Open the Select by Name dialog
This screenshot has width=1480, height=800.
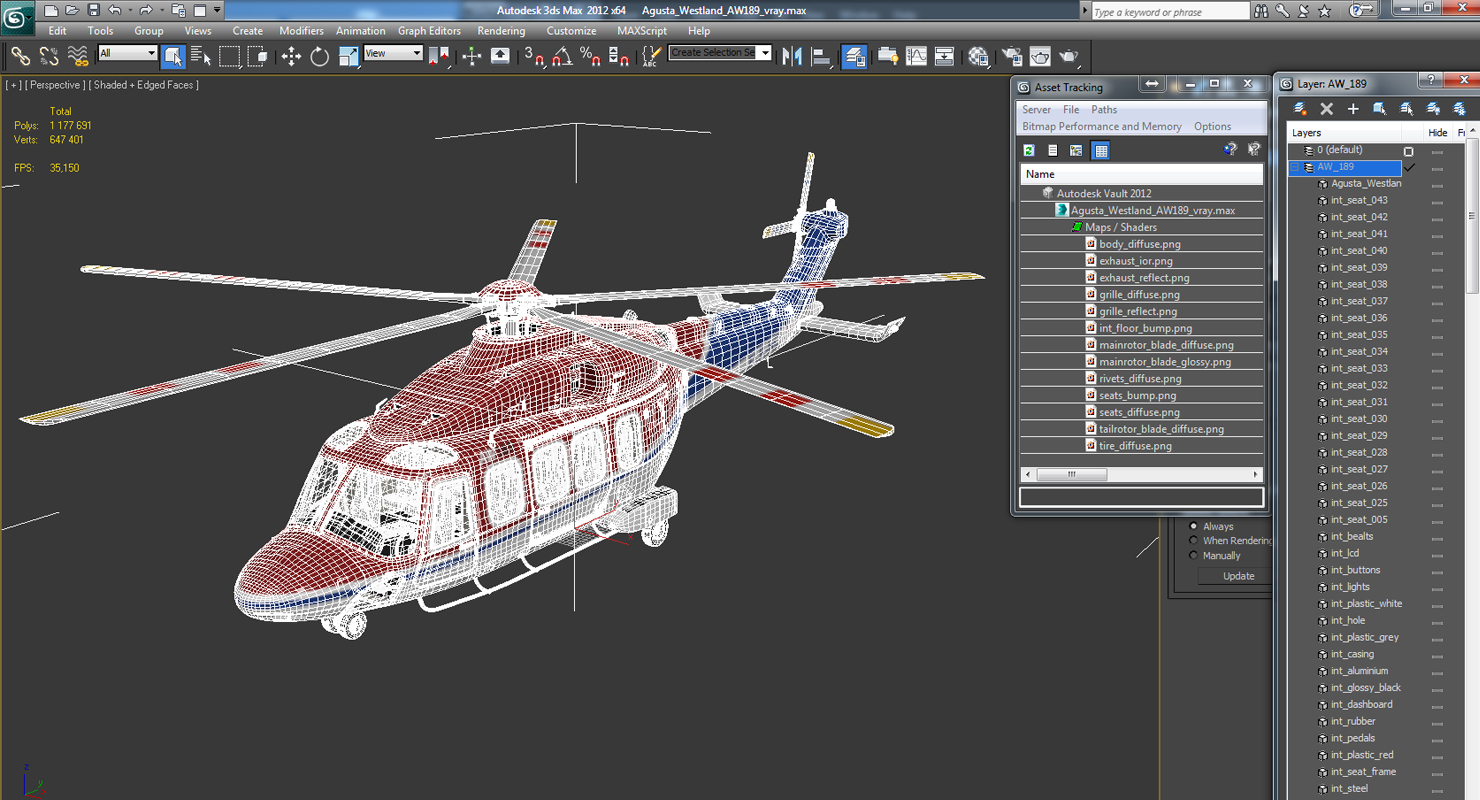click(201, 56)
